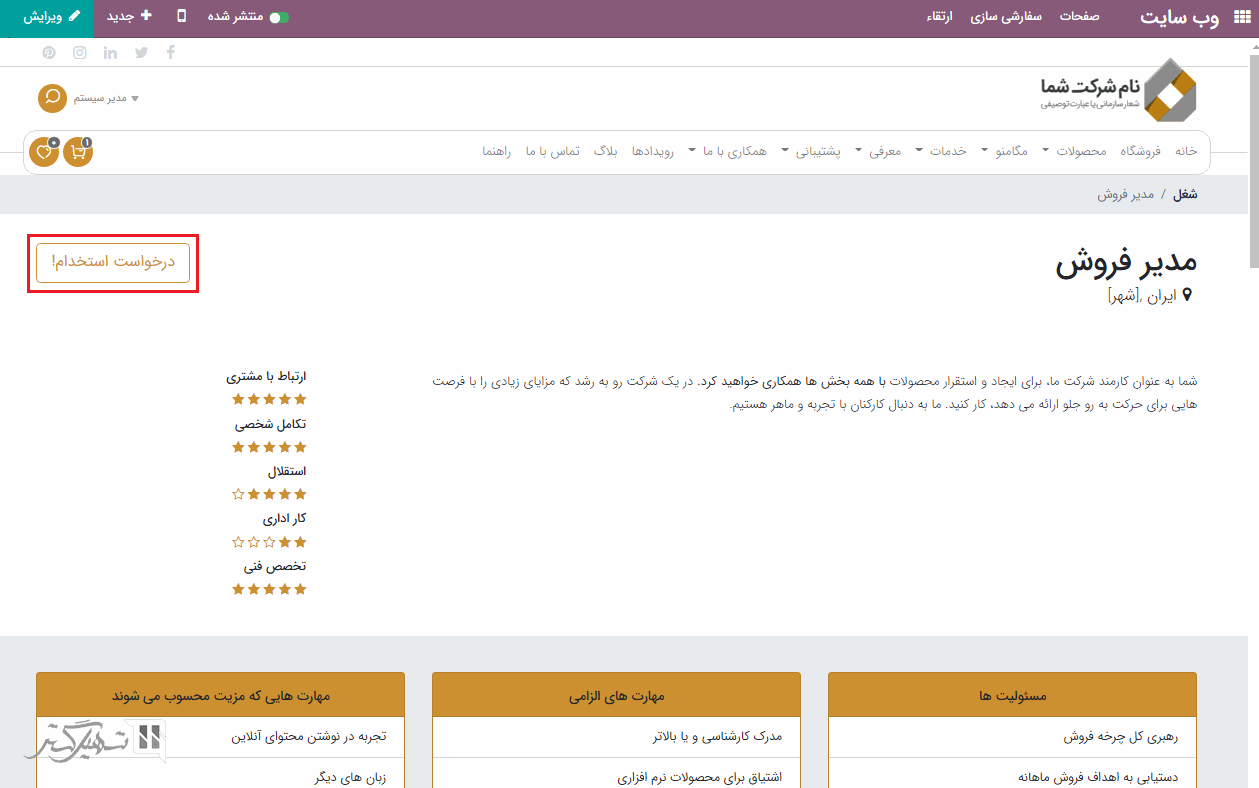The image size is (1259, 788).
Task: Open the Twitter social link
Action: (141, 52)
